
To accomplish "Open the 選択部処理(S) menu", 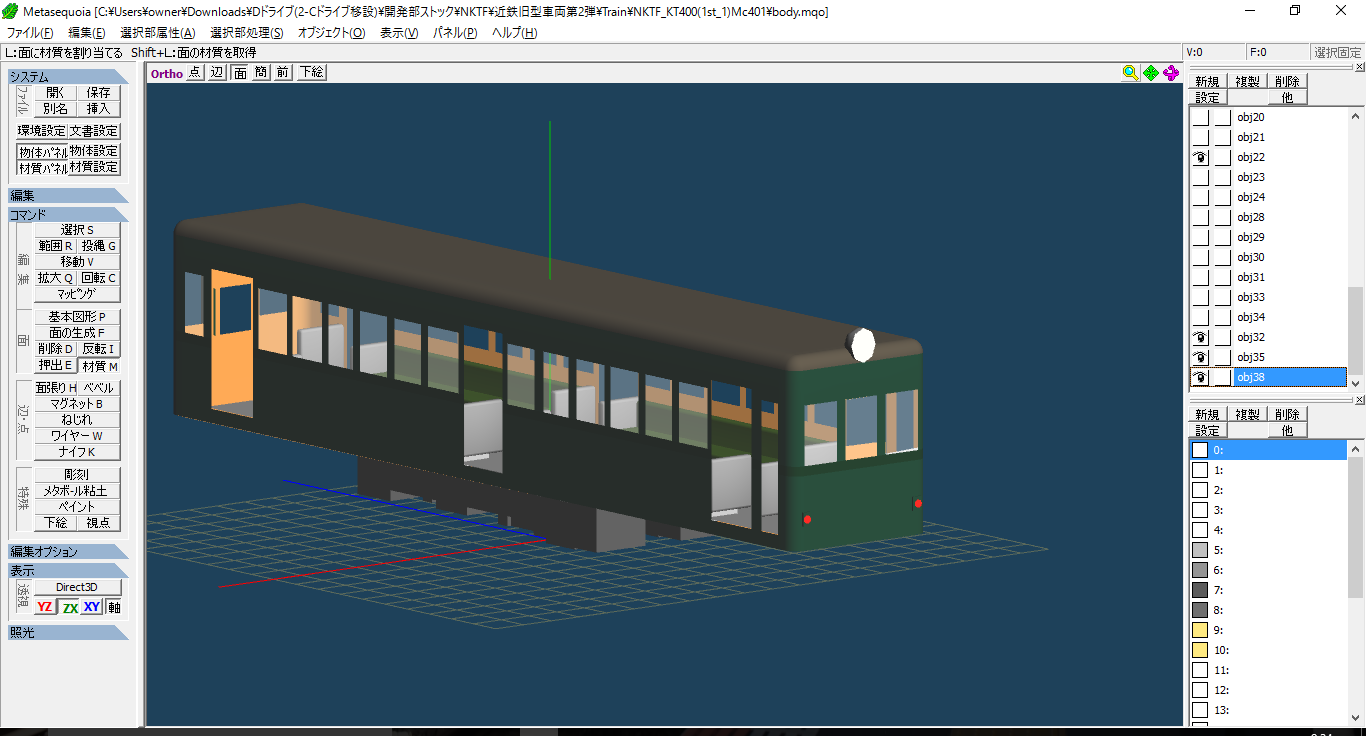I will click(247, 33).
